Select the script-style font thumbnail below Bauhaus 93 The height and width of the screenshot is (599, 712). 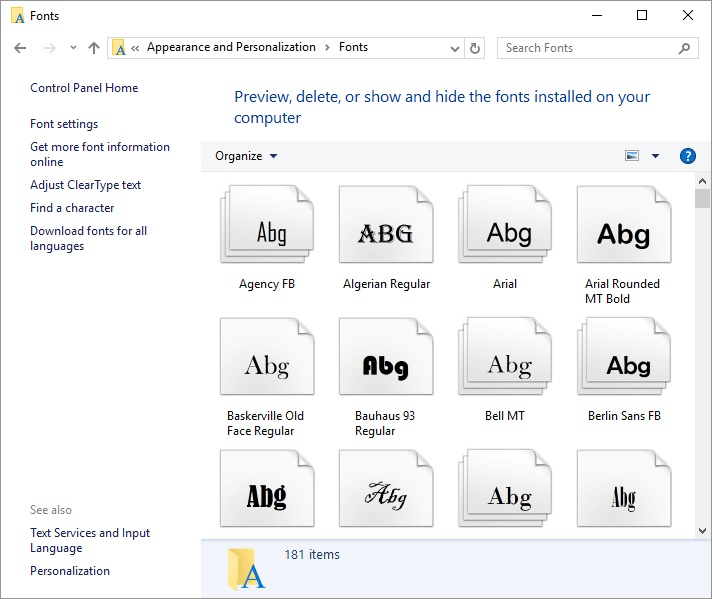click(x=386, y=488)
